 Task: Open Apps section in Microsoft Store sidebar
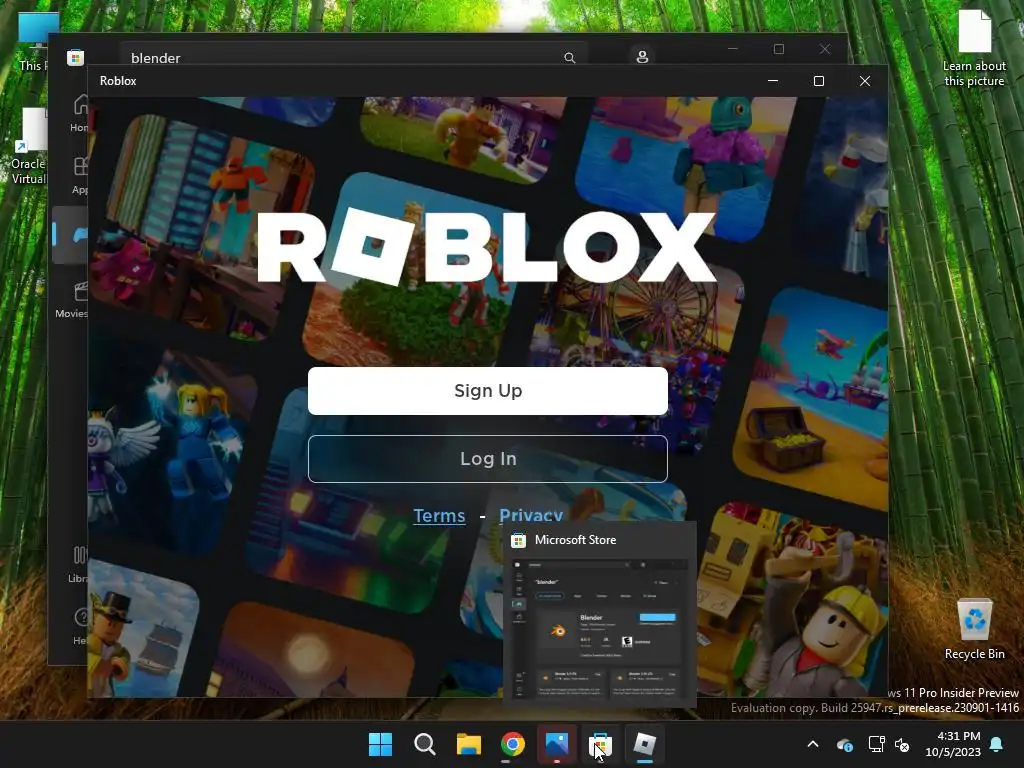pos(80,175)
